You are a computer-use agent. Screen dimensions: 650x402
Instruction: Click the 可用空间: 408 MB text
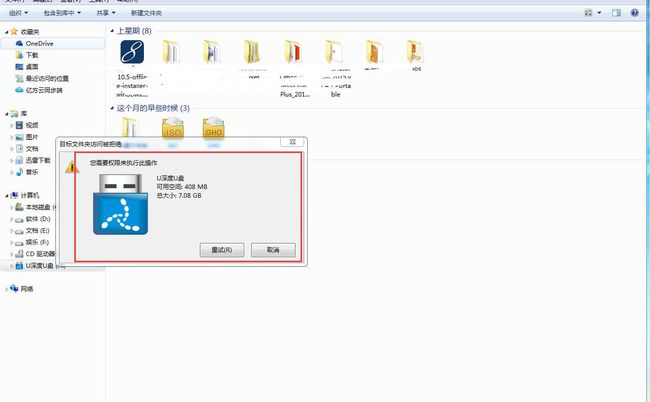pyautogui.click(x=182, y=186)
